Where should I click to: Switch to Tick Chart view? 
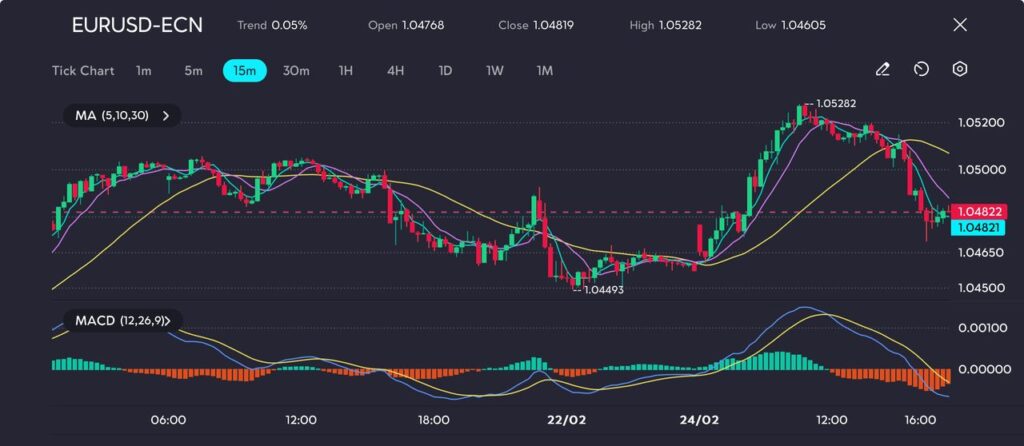[83, 71]
